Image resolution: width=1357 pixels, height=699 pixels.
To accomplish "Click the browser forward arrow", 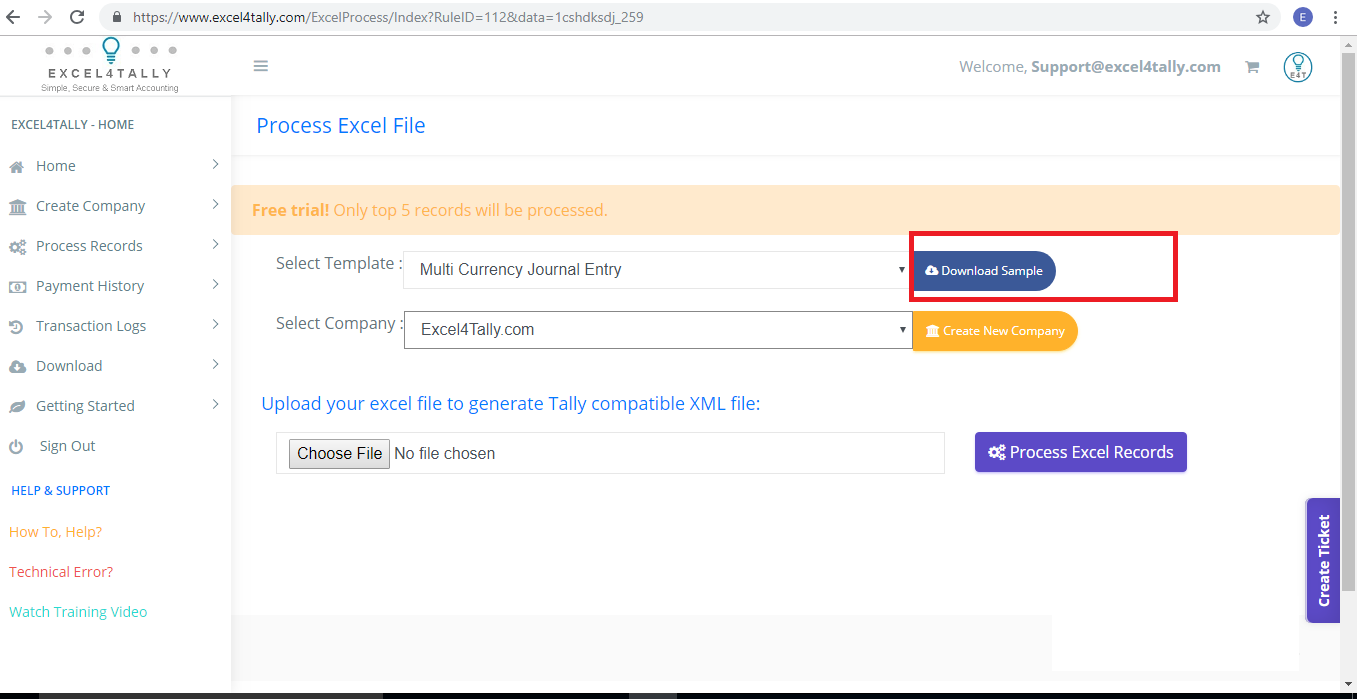I will pyautogui.click(x=44, y=17).
